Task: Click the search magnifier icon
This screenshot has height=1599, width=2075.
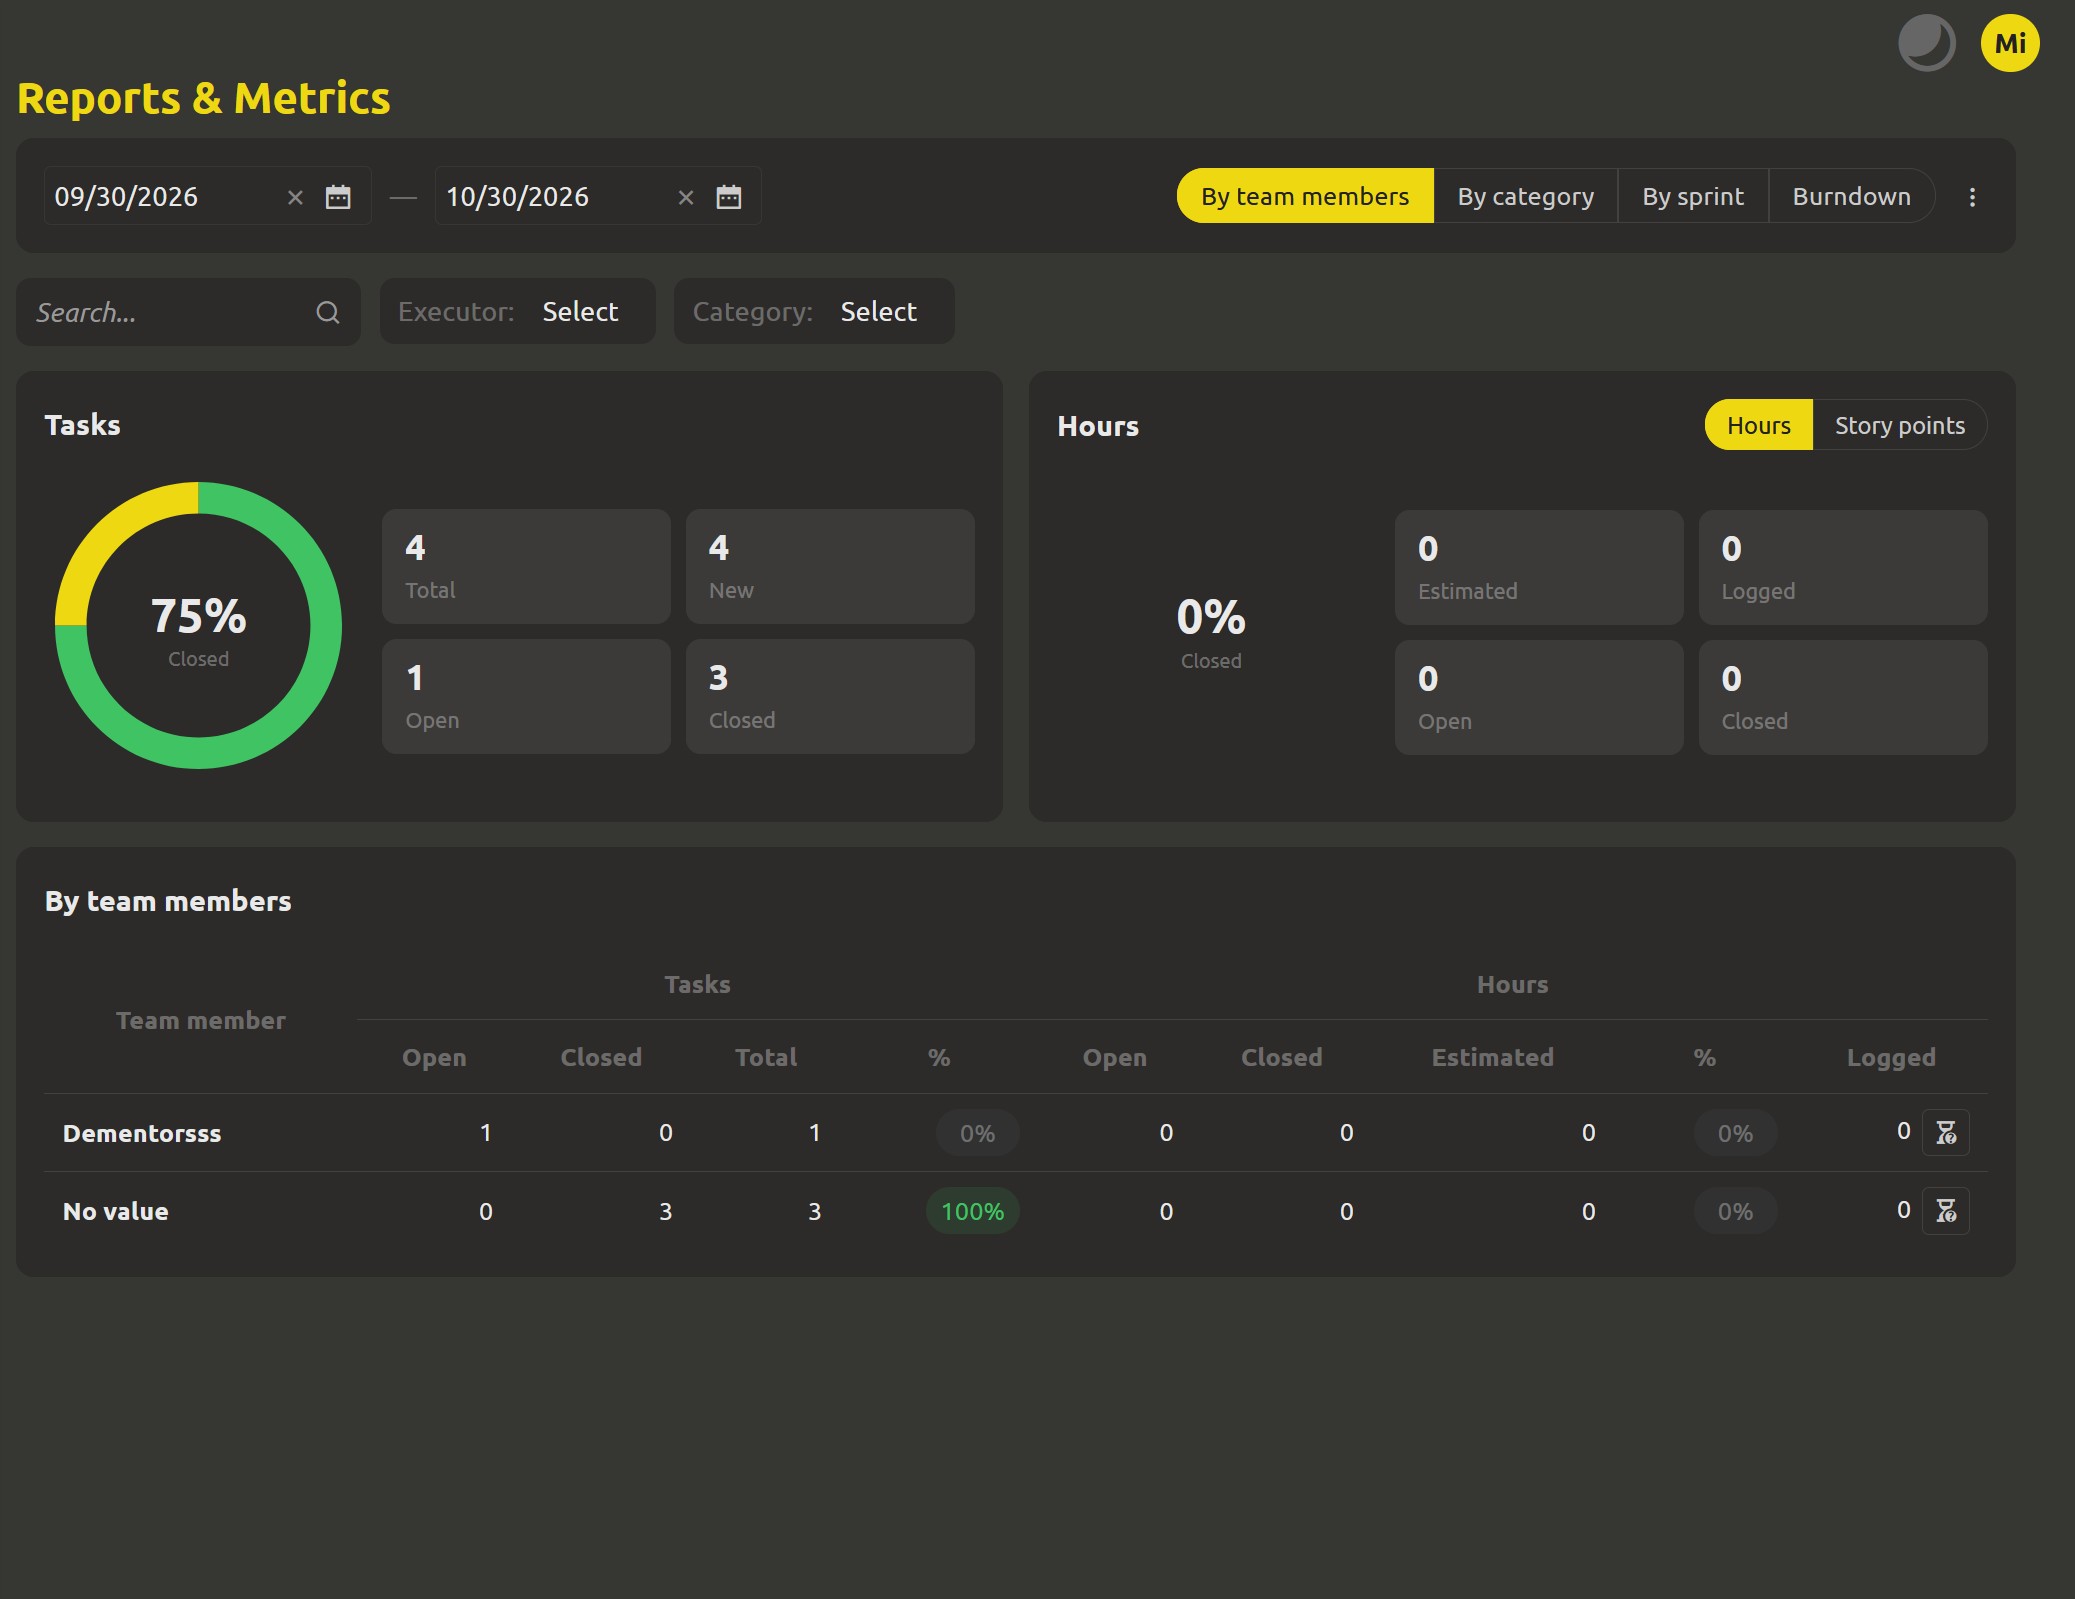Action: 328,313
